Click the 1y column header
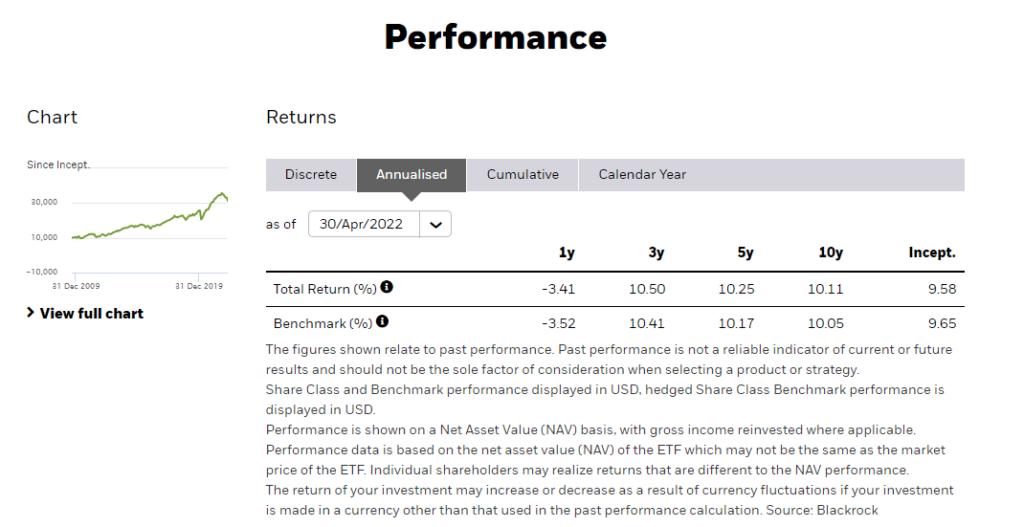1024x527 pixels. (566, 253)
